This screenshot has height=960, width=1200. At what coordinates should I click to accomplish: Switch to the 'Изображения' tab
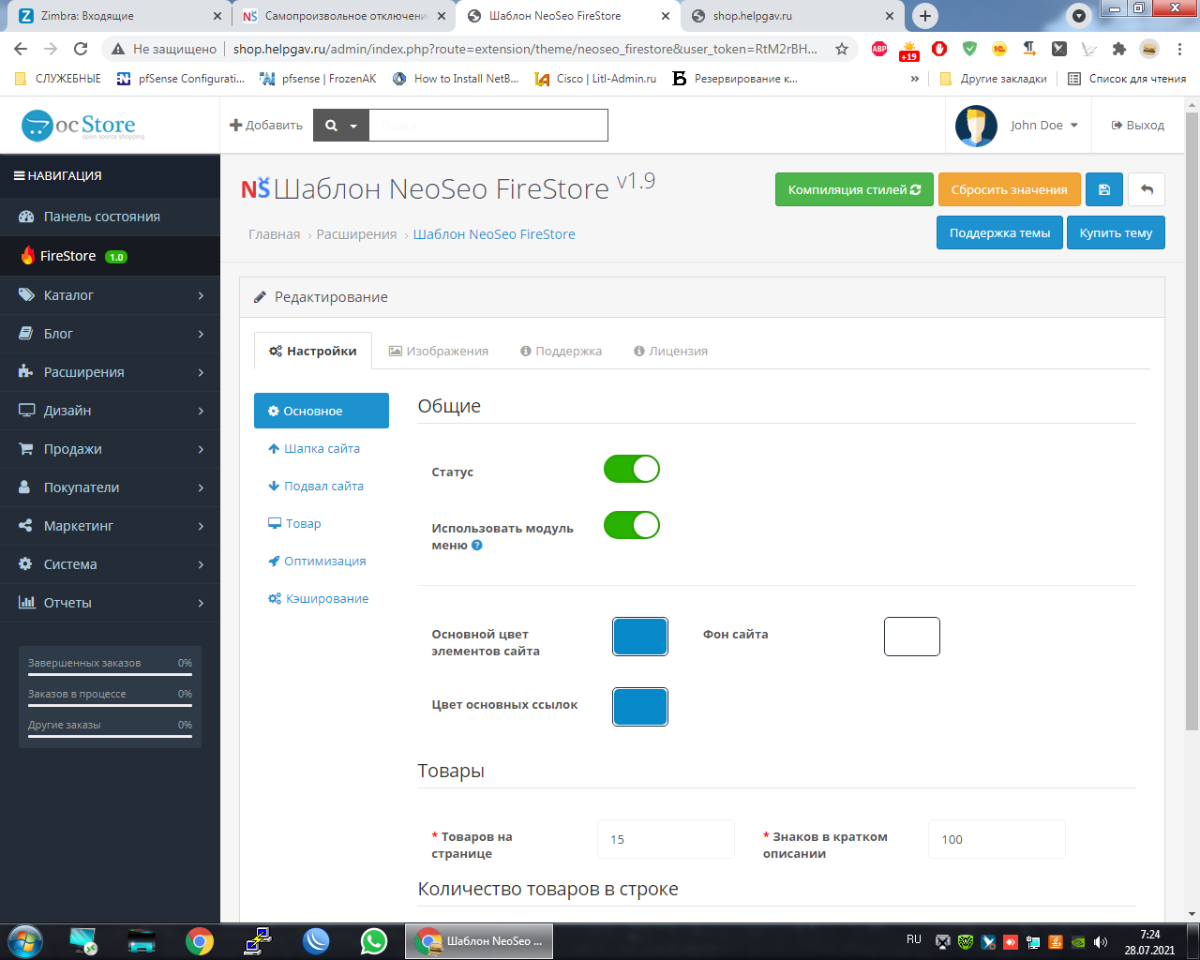click(x=438, y=351)
